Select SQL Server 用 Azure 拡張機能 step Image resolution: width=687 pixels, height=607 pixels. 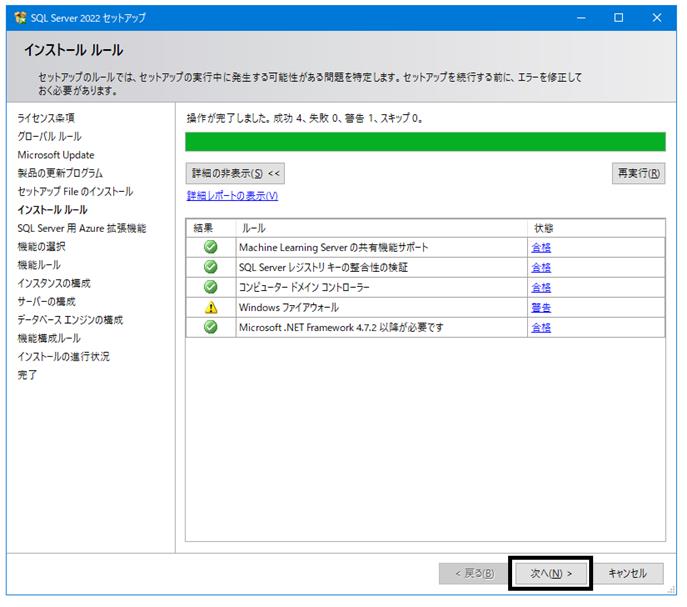[x=81, y=228]
